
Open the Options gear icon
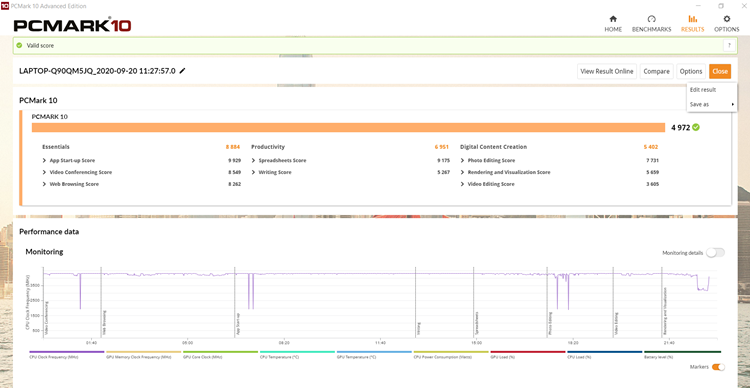(727, 19)
